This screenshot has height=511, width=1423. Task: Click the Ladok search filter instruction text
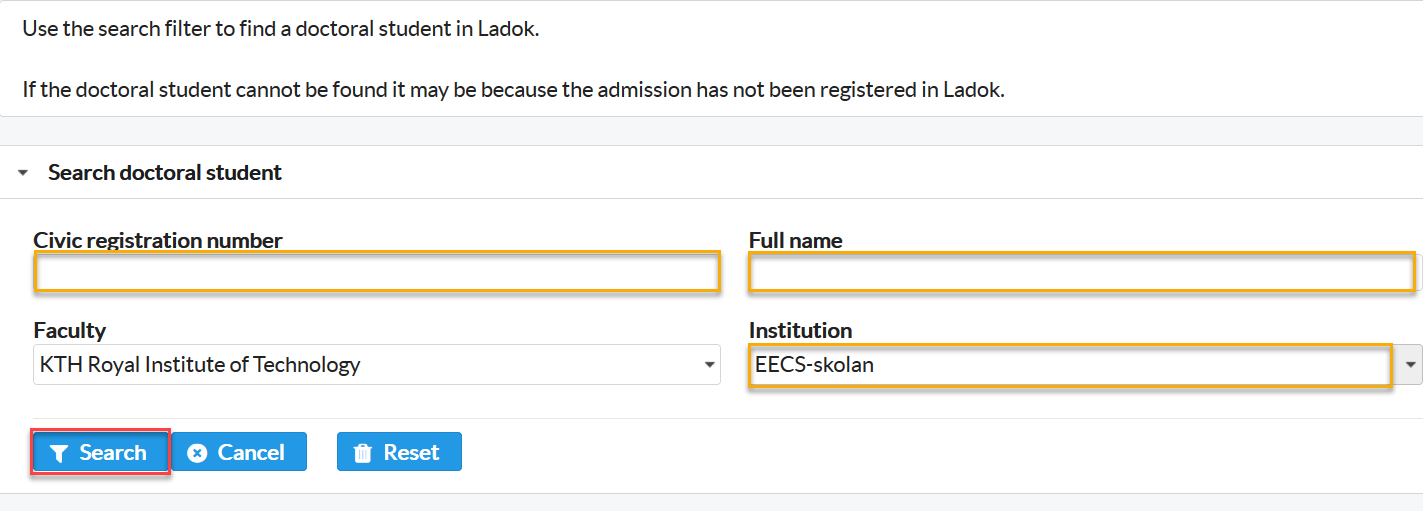(281, 28)
